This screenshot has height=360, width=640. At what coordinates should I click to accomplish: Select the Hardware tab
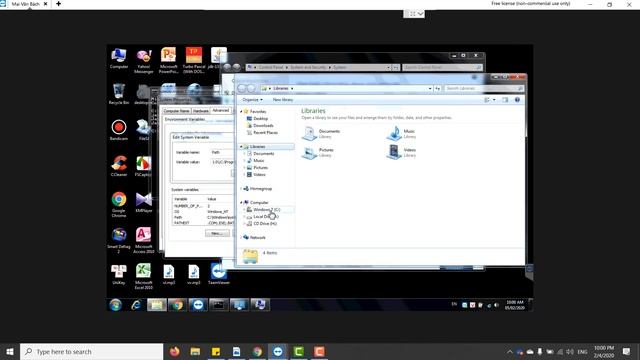tap(201, 111)
